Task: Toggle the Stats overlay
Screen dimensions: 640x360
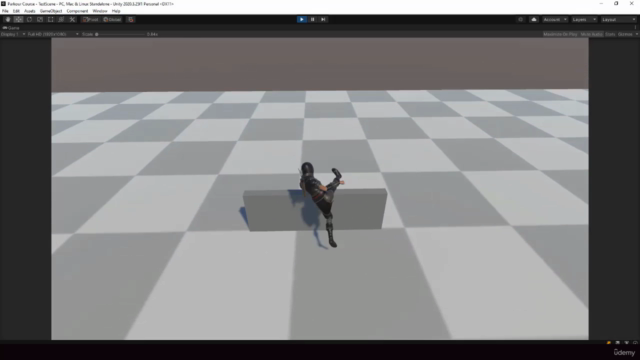Action: coord(610,34)
